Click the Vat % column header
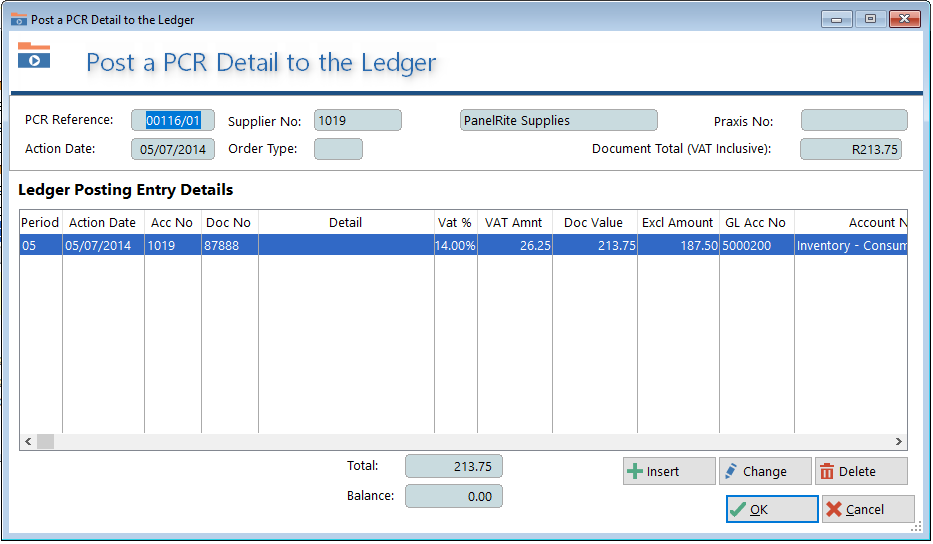The width and height of the screenshot is (933, 544). coord(455,223)
